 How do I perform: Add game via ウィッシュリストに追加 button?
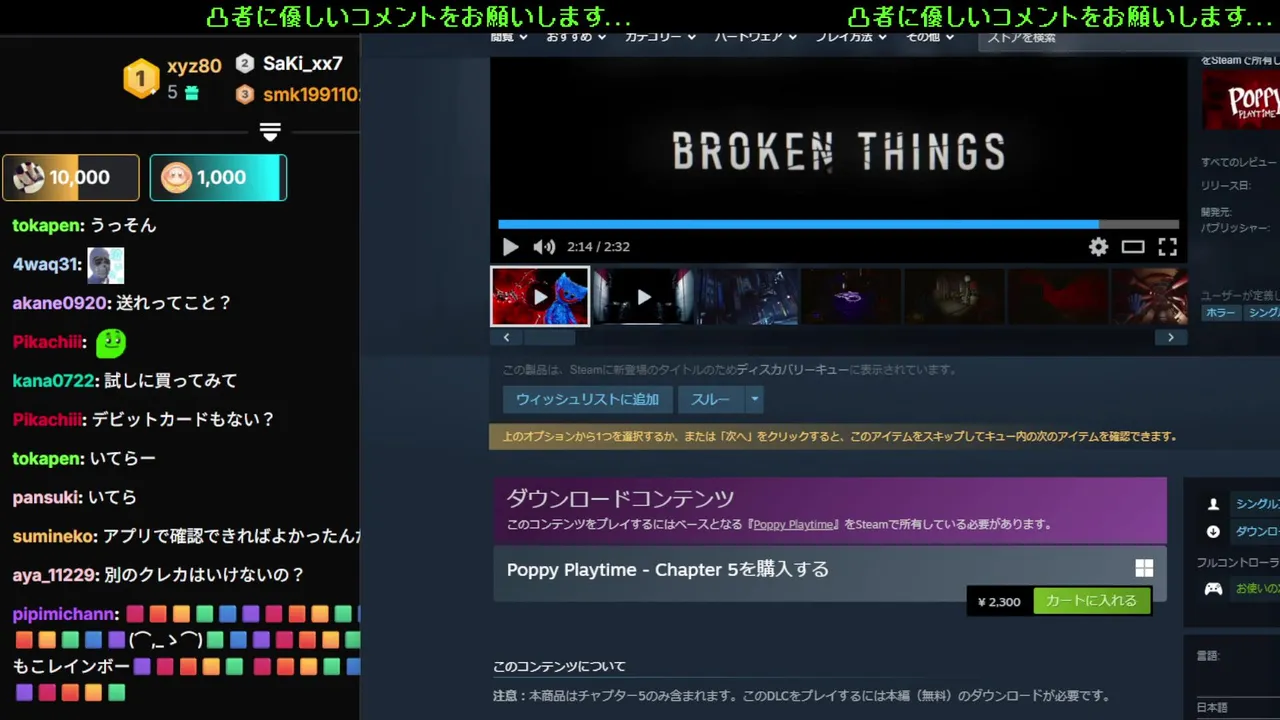587,399
